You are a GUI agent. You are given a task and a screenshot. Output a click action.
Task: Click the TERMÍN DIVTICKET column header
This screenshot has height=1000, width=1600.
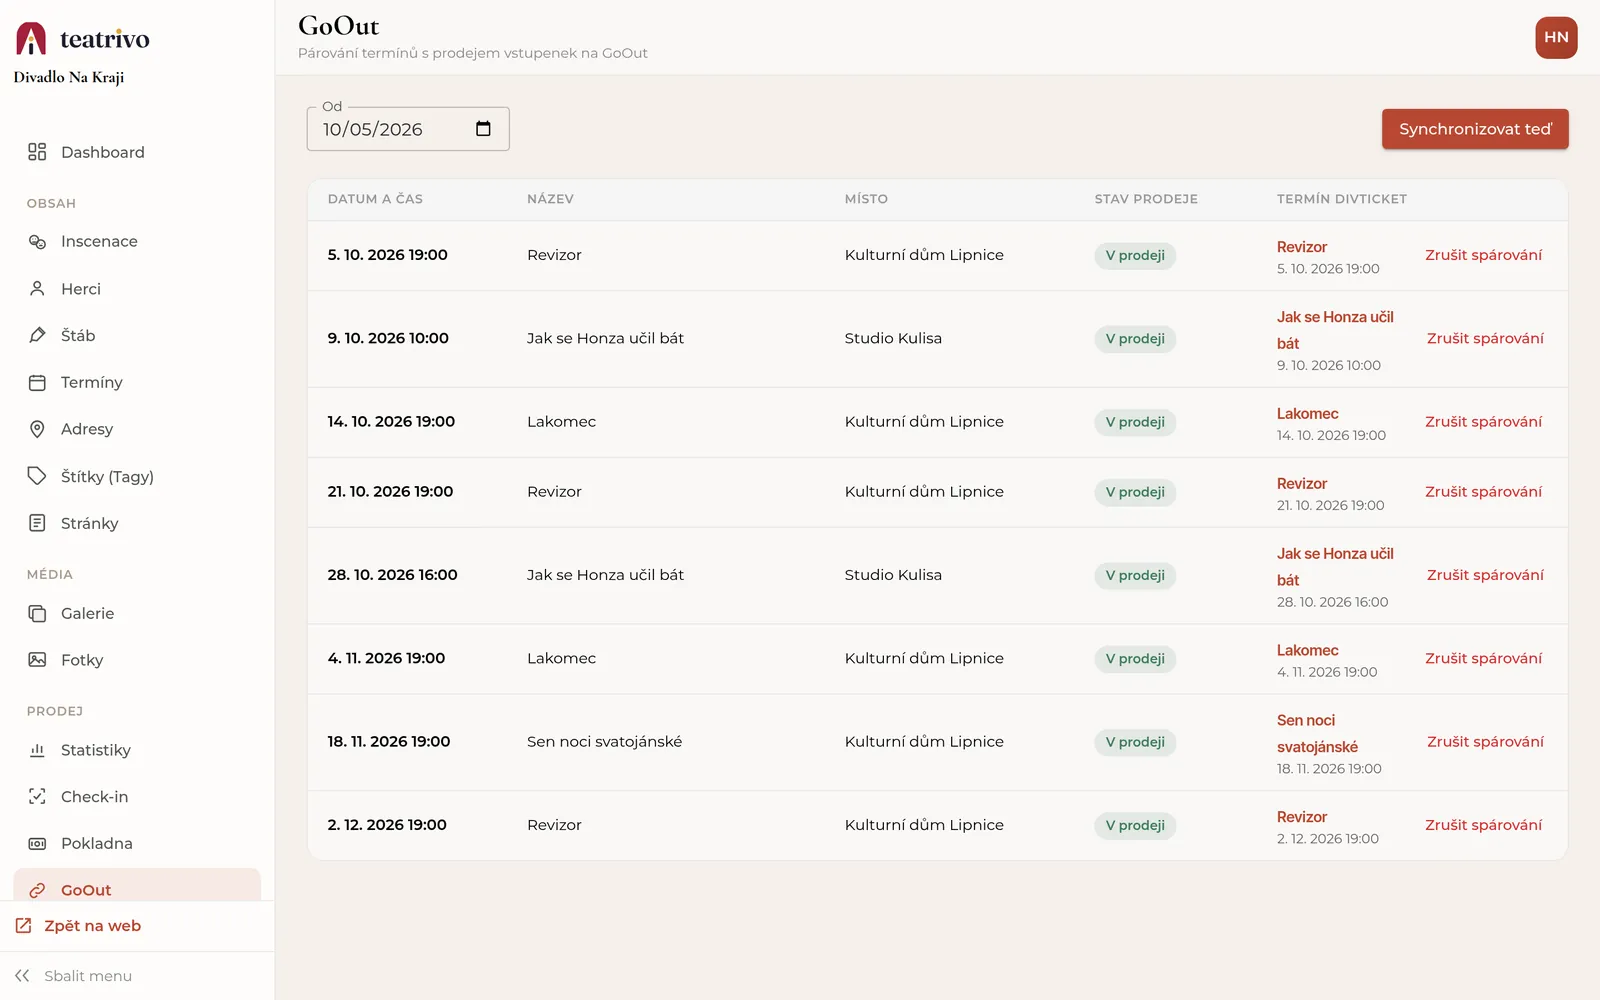1341,199
